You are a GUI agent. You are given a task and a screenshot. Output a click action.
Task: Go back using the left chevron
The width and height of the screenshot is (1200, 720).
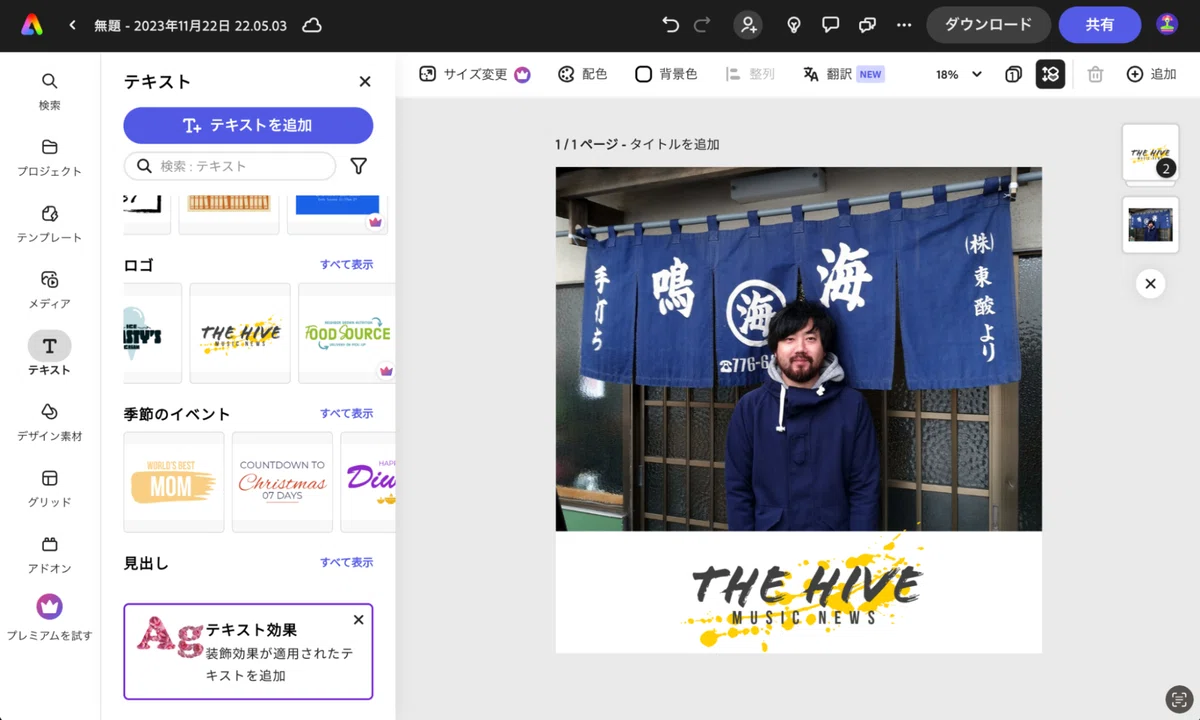(x=72, y=25)
